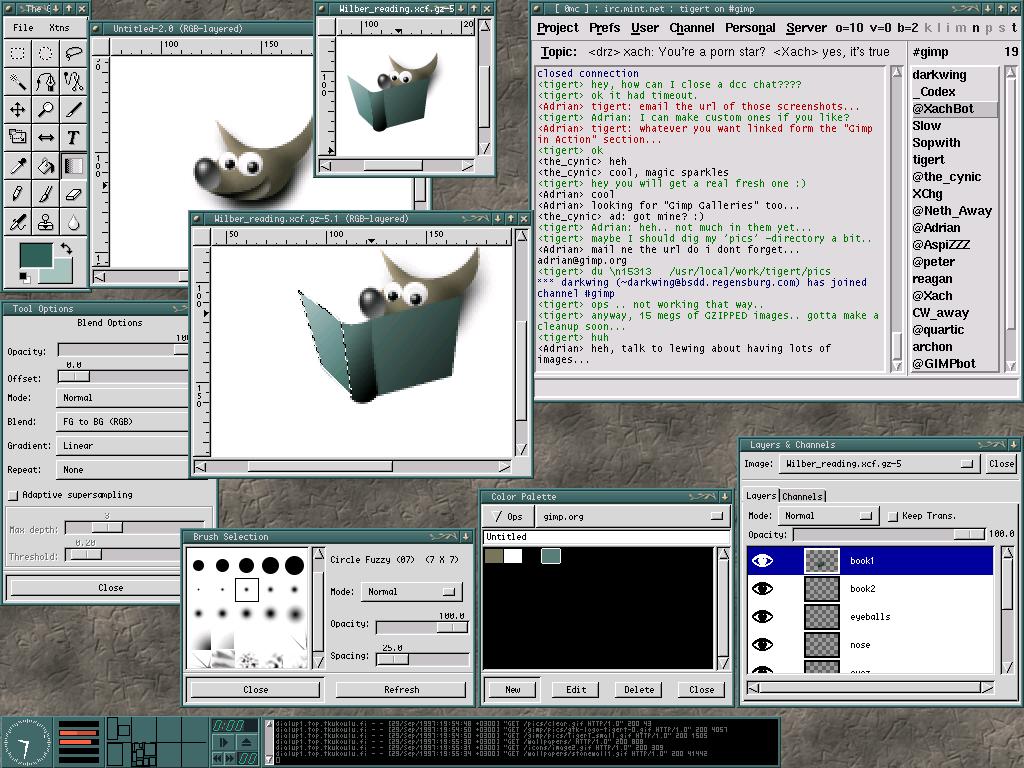Activate the Color Picker eyedropper tool
The image size is (1024, 768).
coord(17,166)
